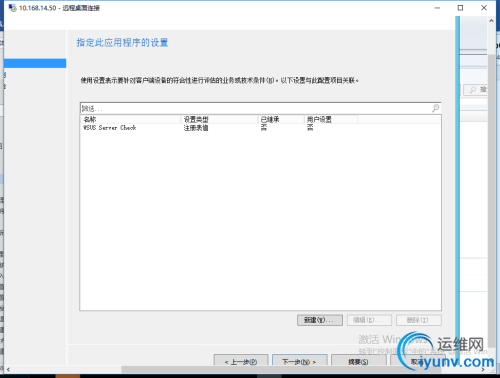Image resolution: width=500 pixels, height=378 pixels.
Task: Click the search icon in the background window
Action: pos(473,90)
